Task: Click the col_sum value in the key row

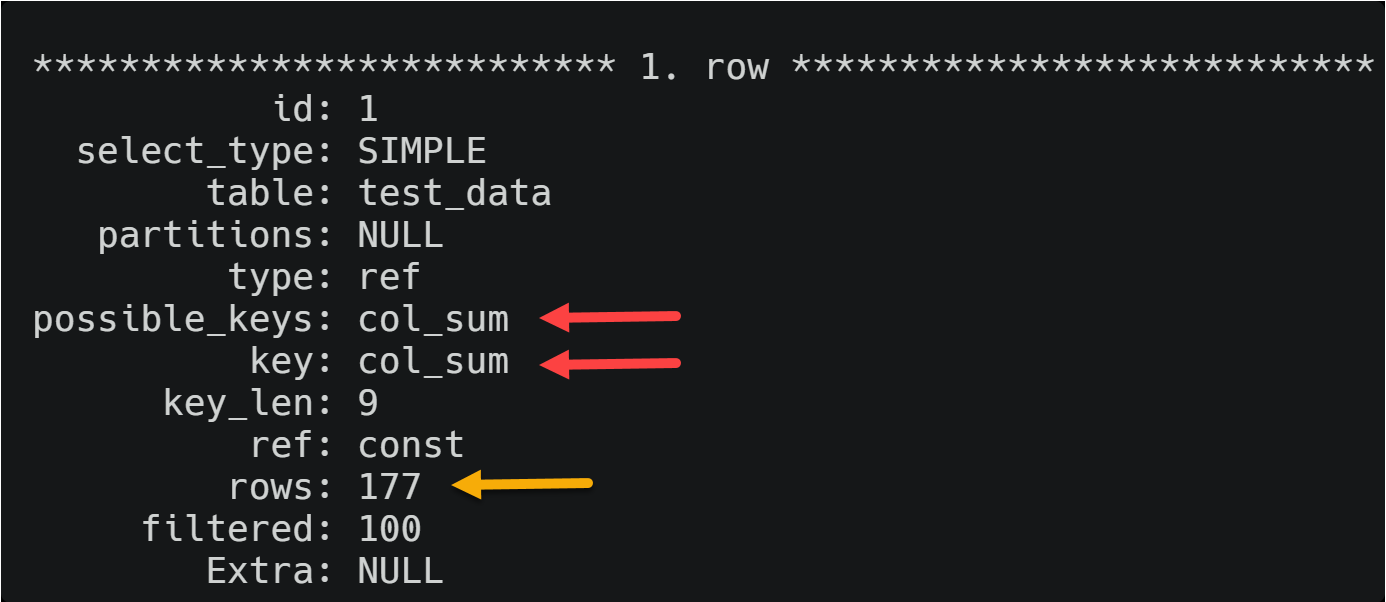Action: point(433,361)
